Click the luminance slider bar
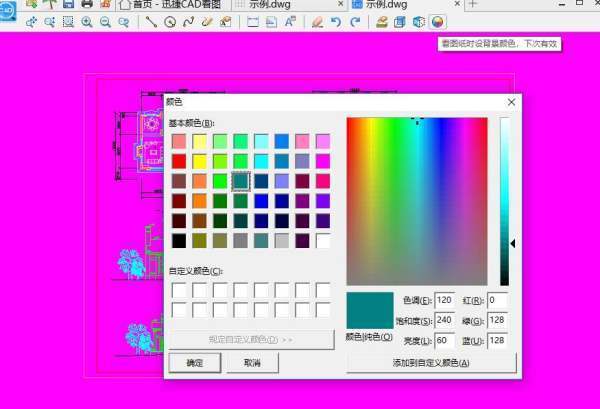This screenshot has height=409, width=600. click(505, 202)
